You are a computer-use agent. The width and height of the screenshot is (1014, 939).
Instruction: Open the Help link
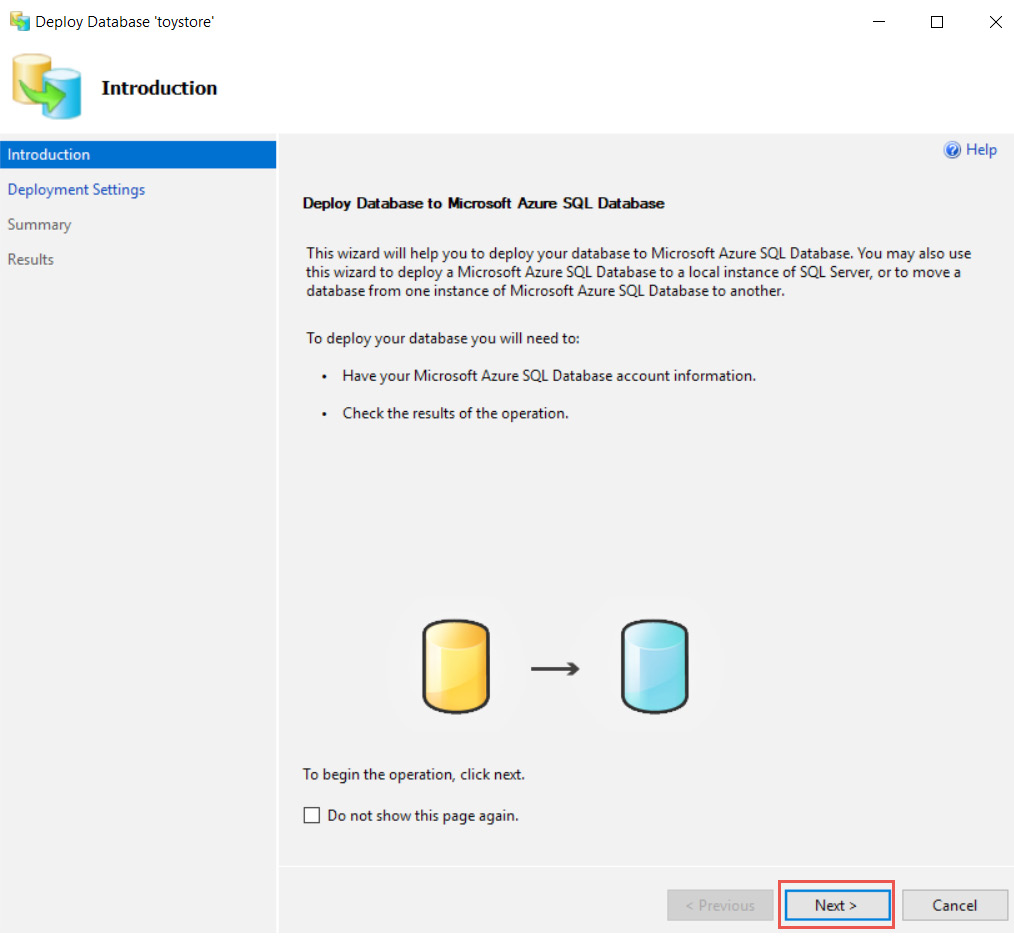coord(980,149)
